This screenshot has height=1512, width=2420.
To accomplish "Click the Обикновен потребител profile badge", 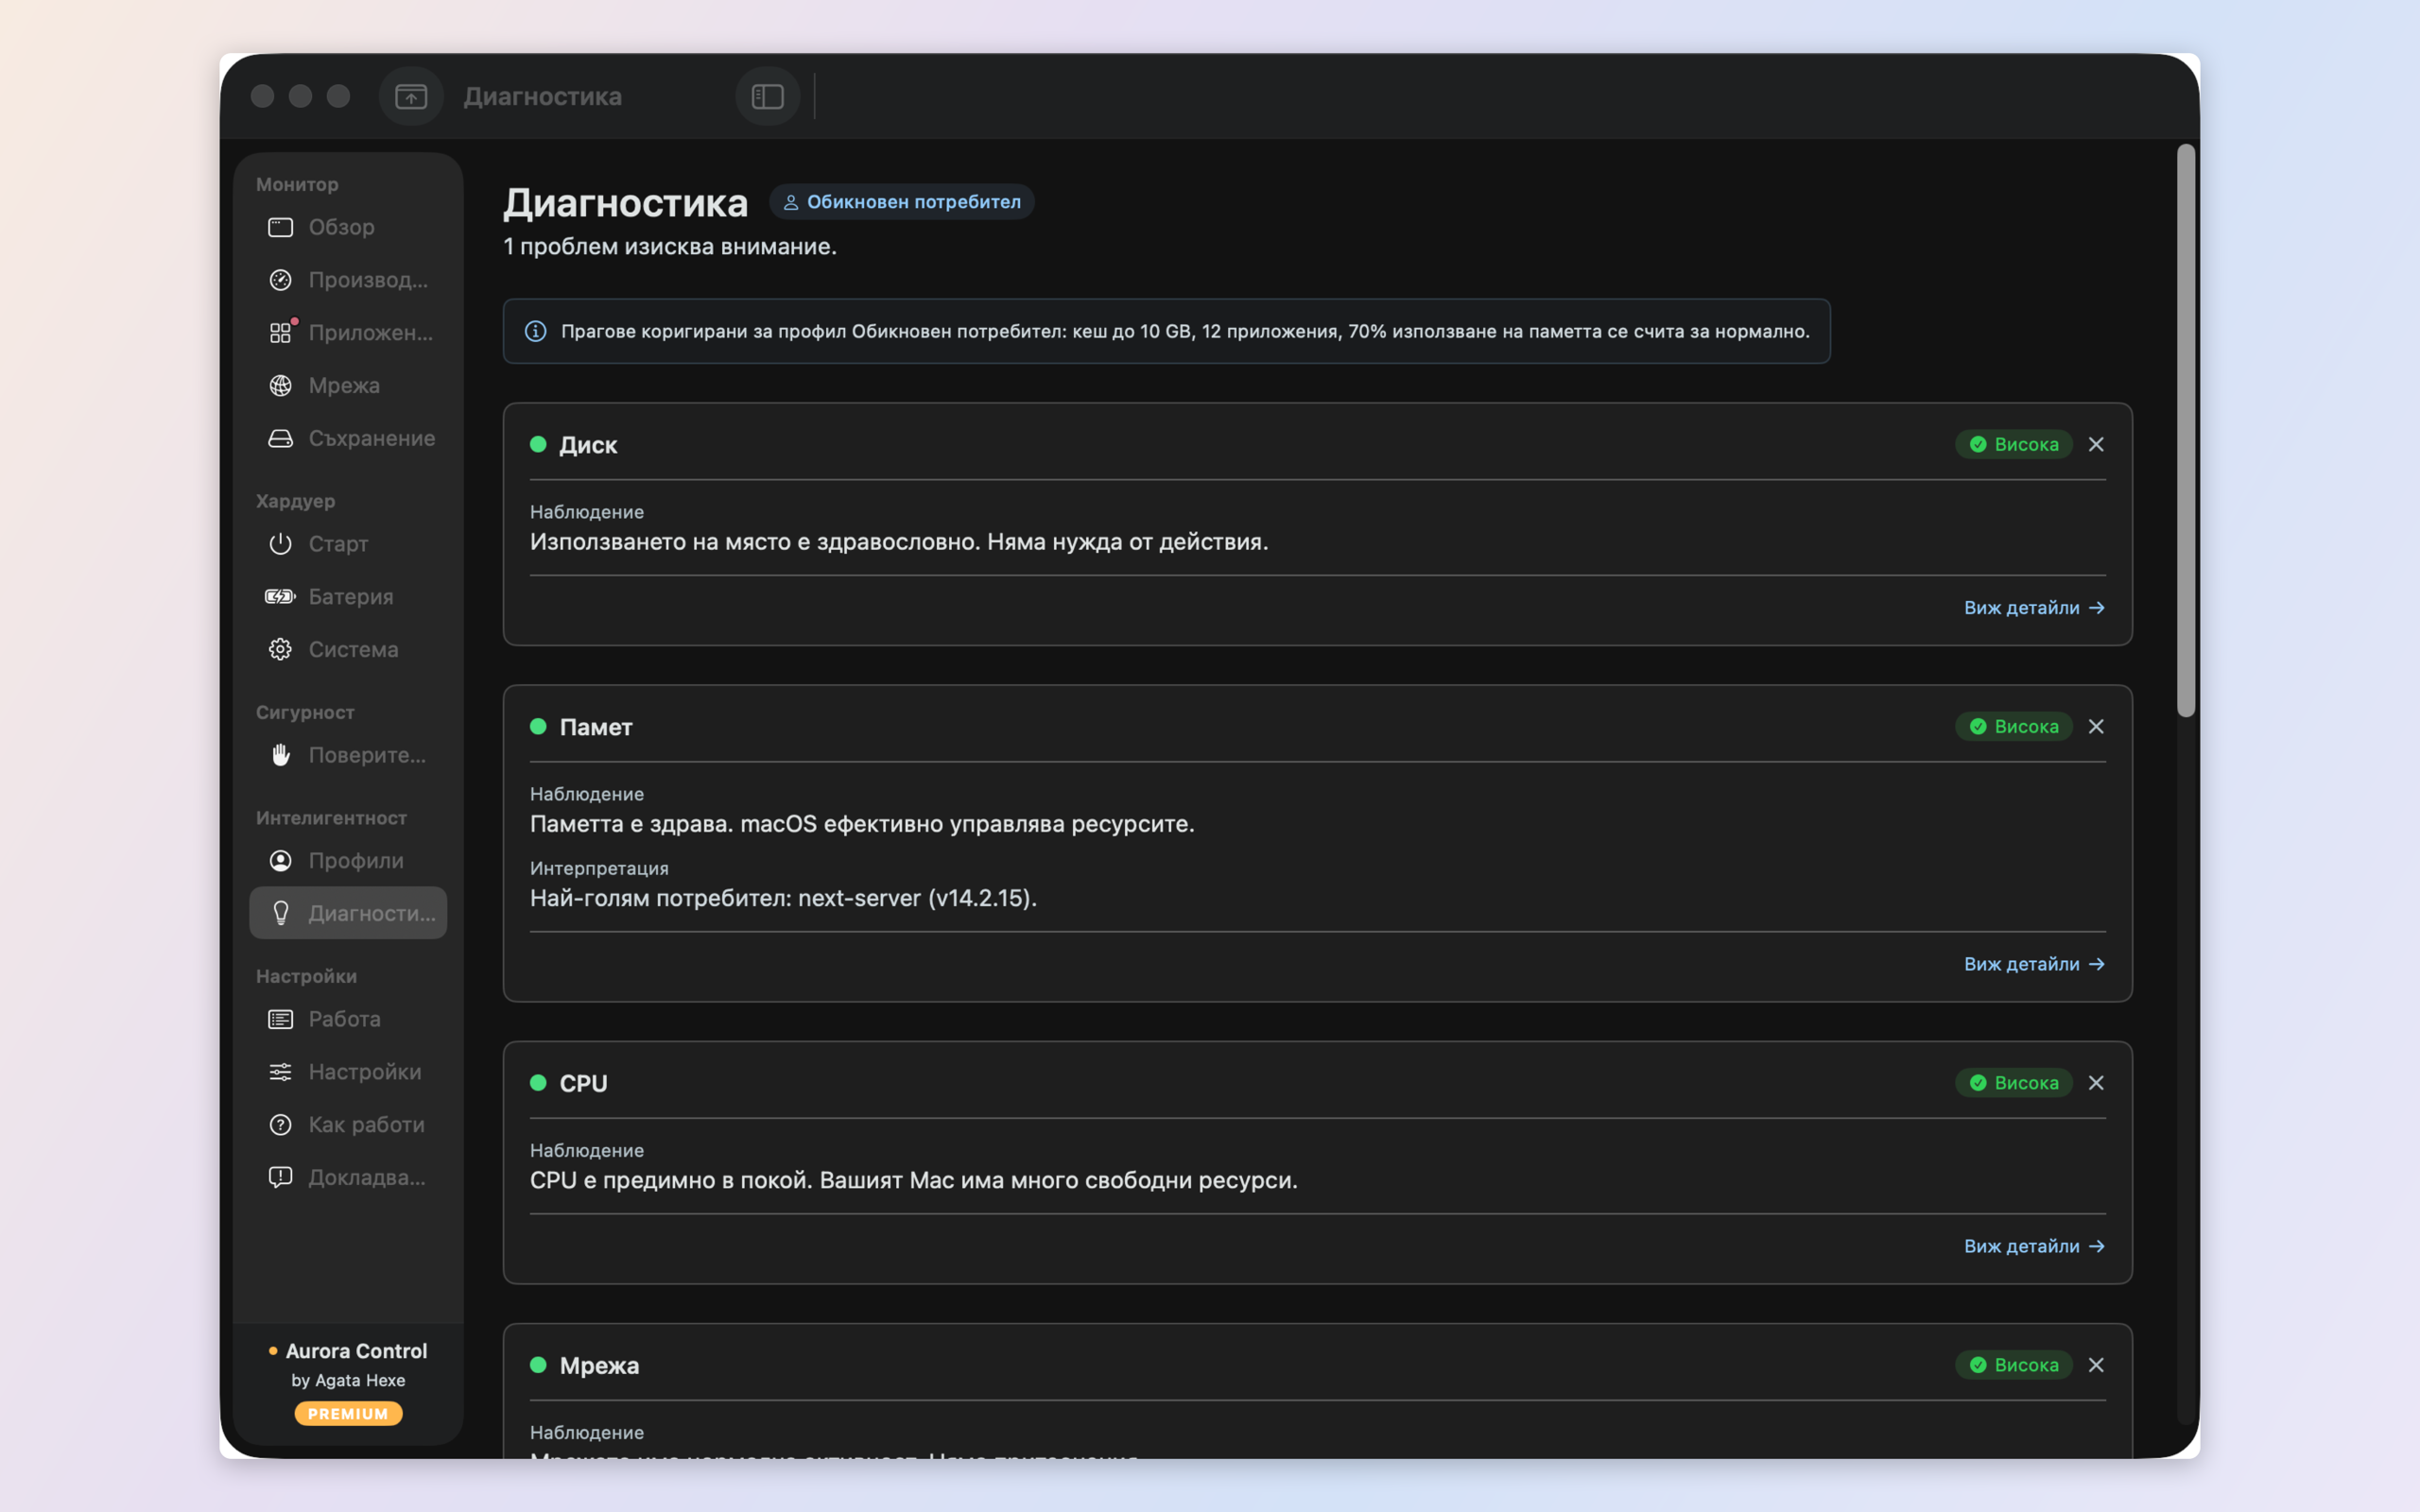I will coord(902,202).
